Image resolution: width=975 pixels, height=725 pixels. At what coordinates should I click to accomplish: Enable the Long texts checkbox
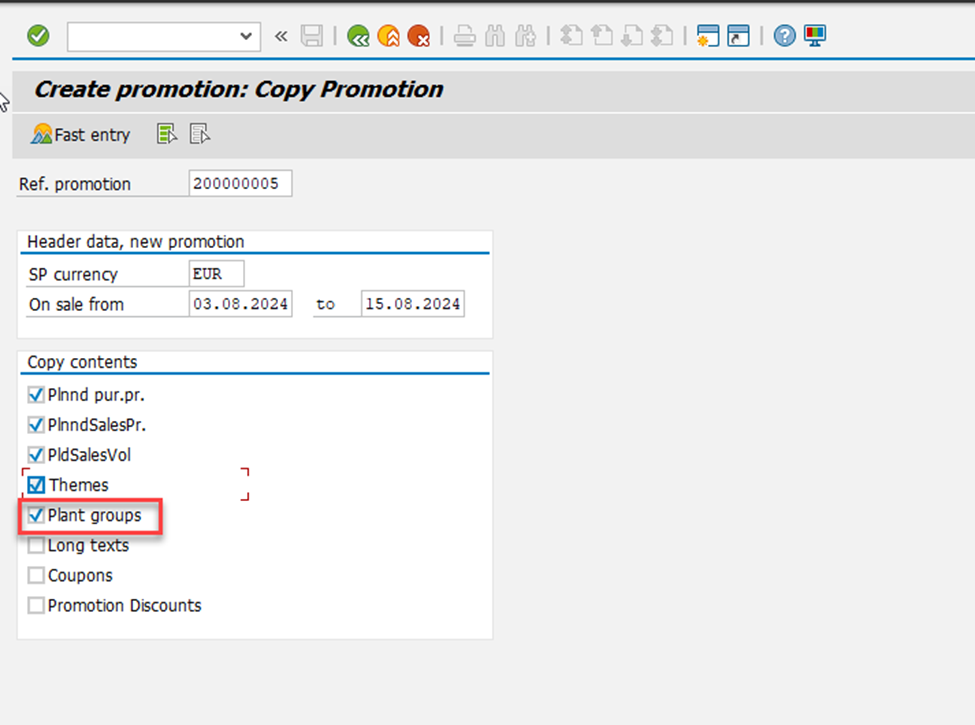click(36, 545)
